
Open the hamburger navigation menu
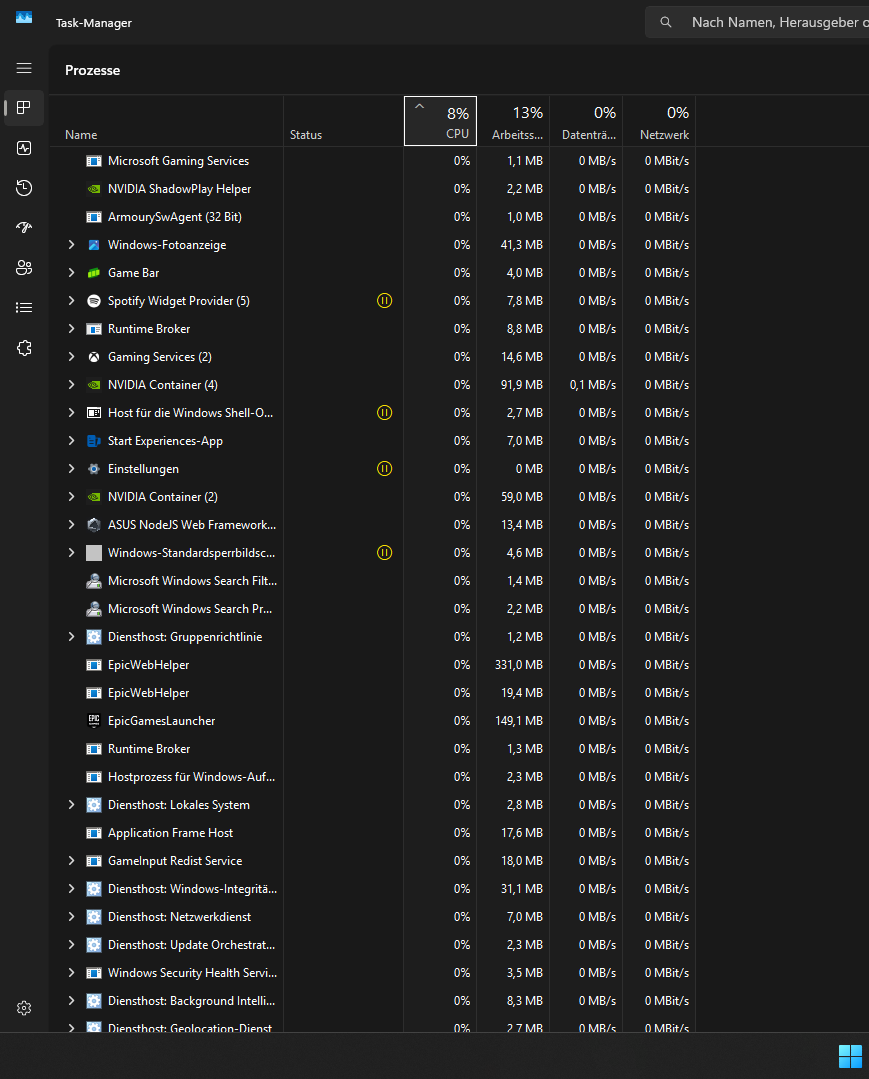pos(24,68)
